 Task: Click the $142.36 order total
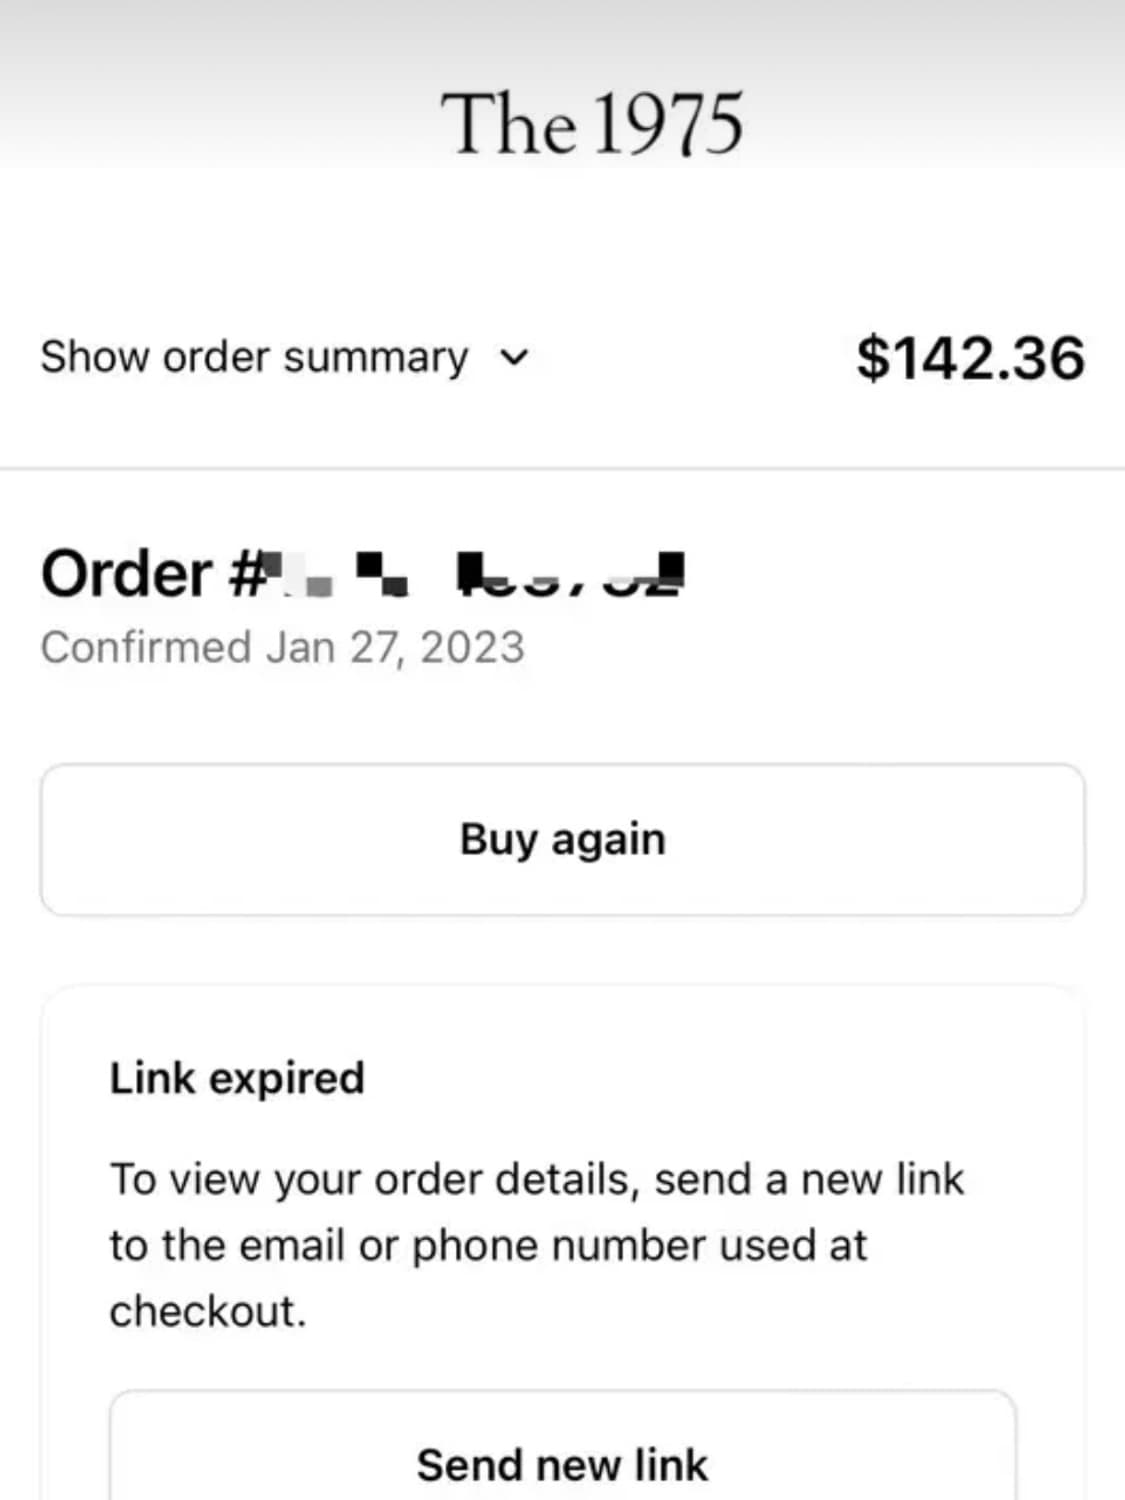click(970, 358)
